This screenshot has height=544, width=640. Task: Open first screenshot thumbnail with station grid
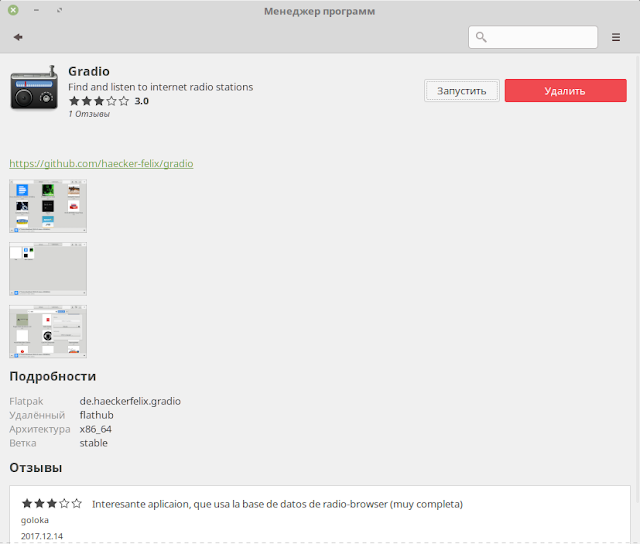[48, 206]
